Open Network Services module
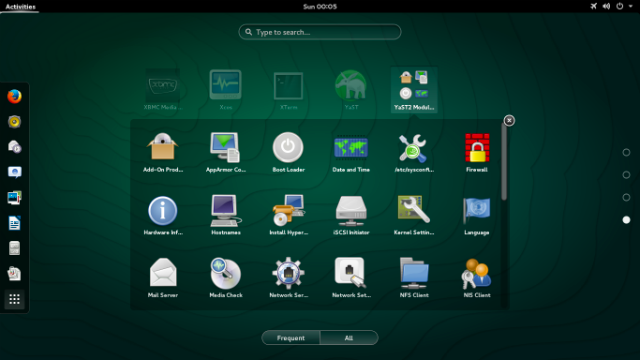This screenshot has height=360, width=640. tap(288, 278)
